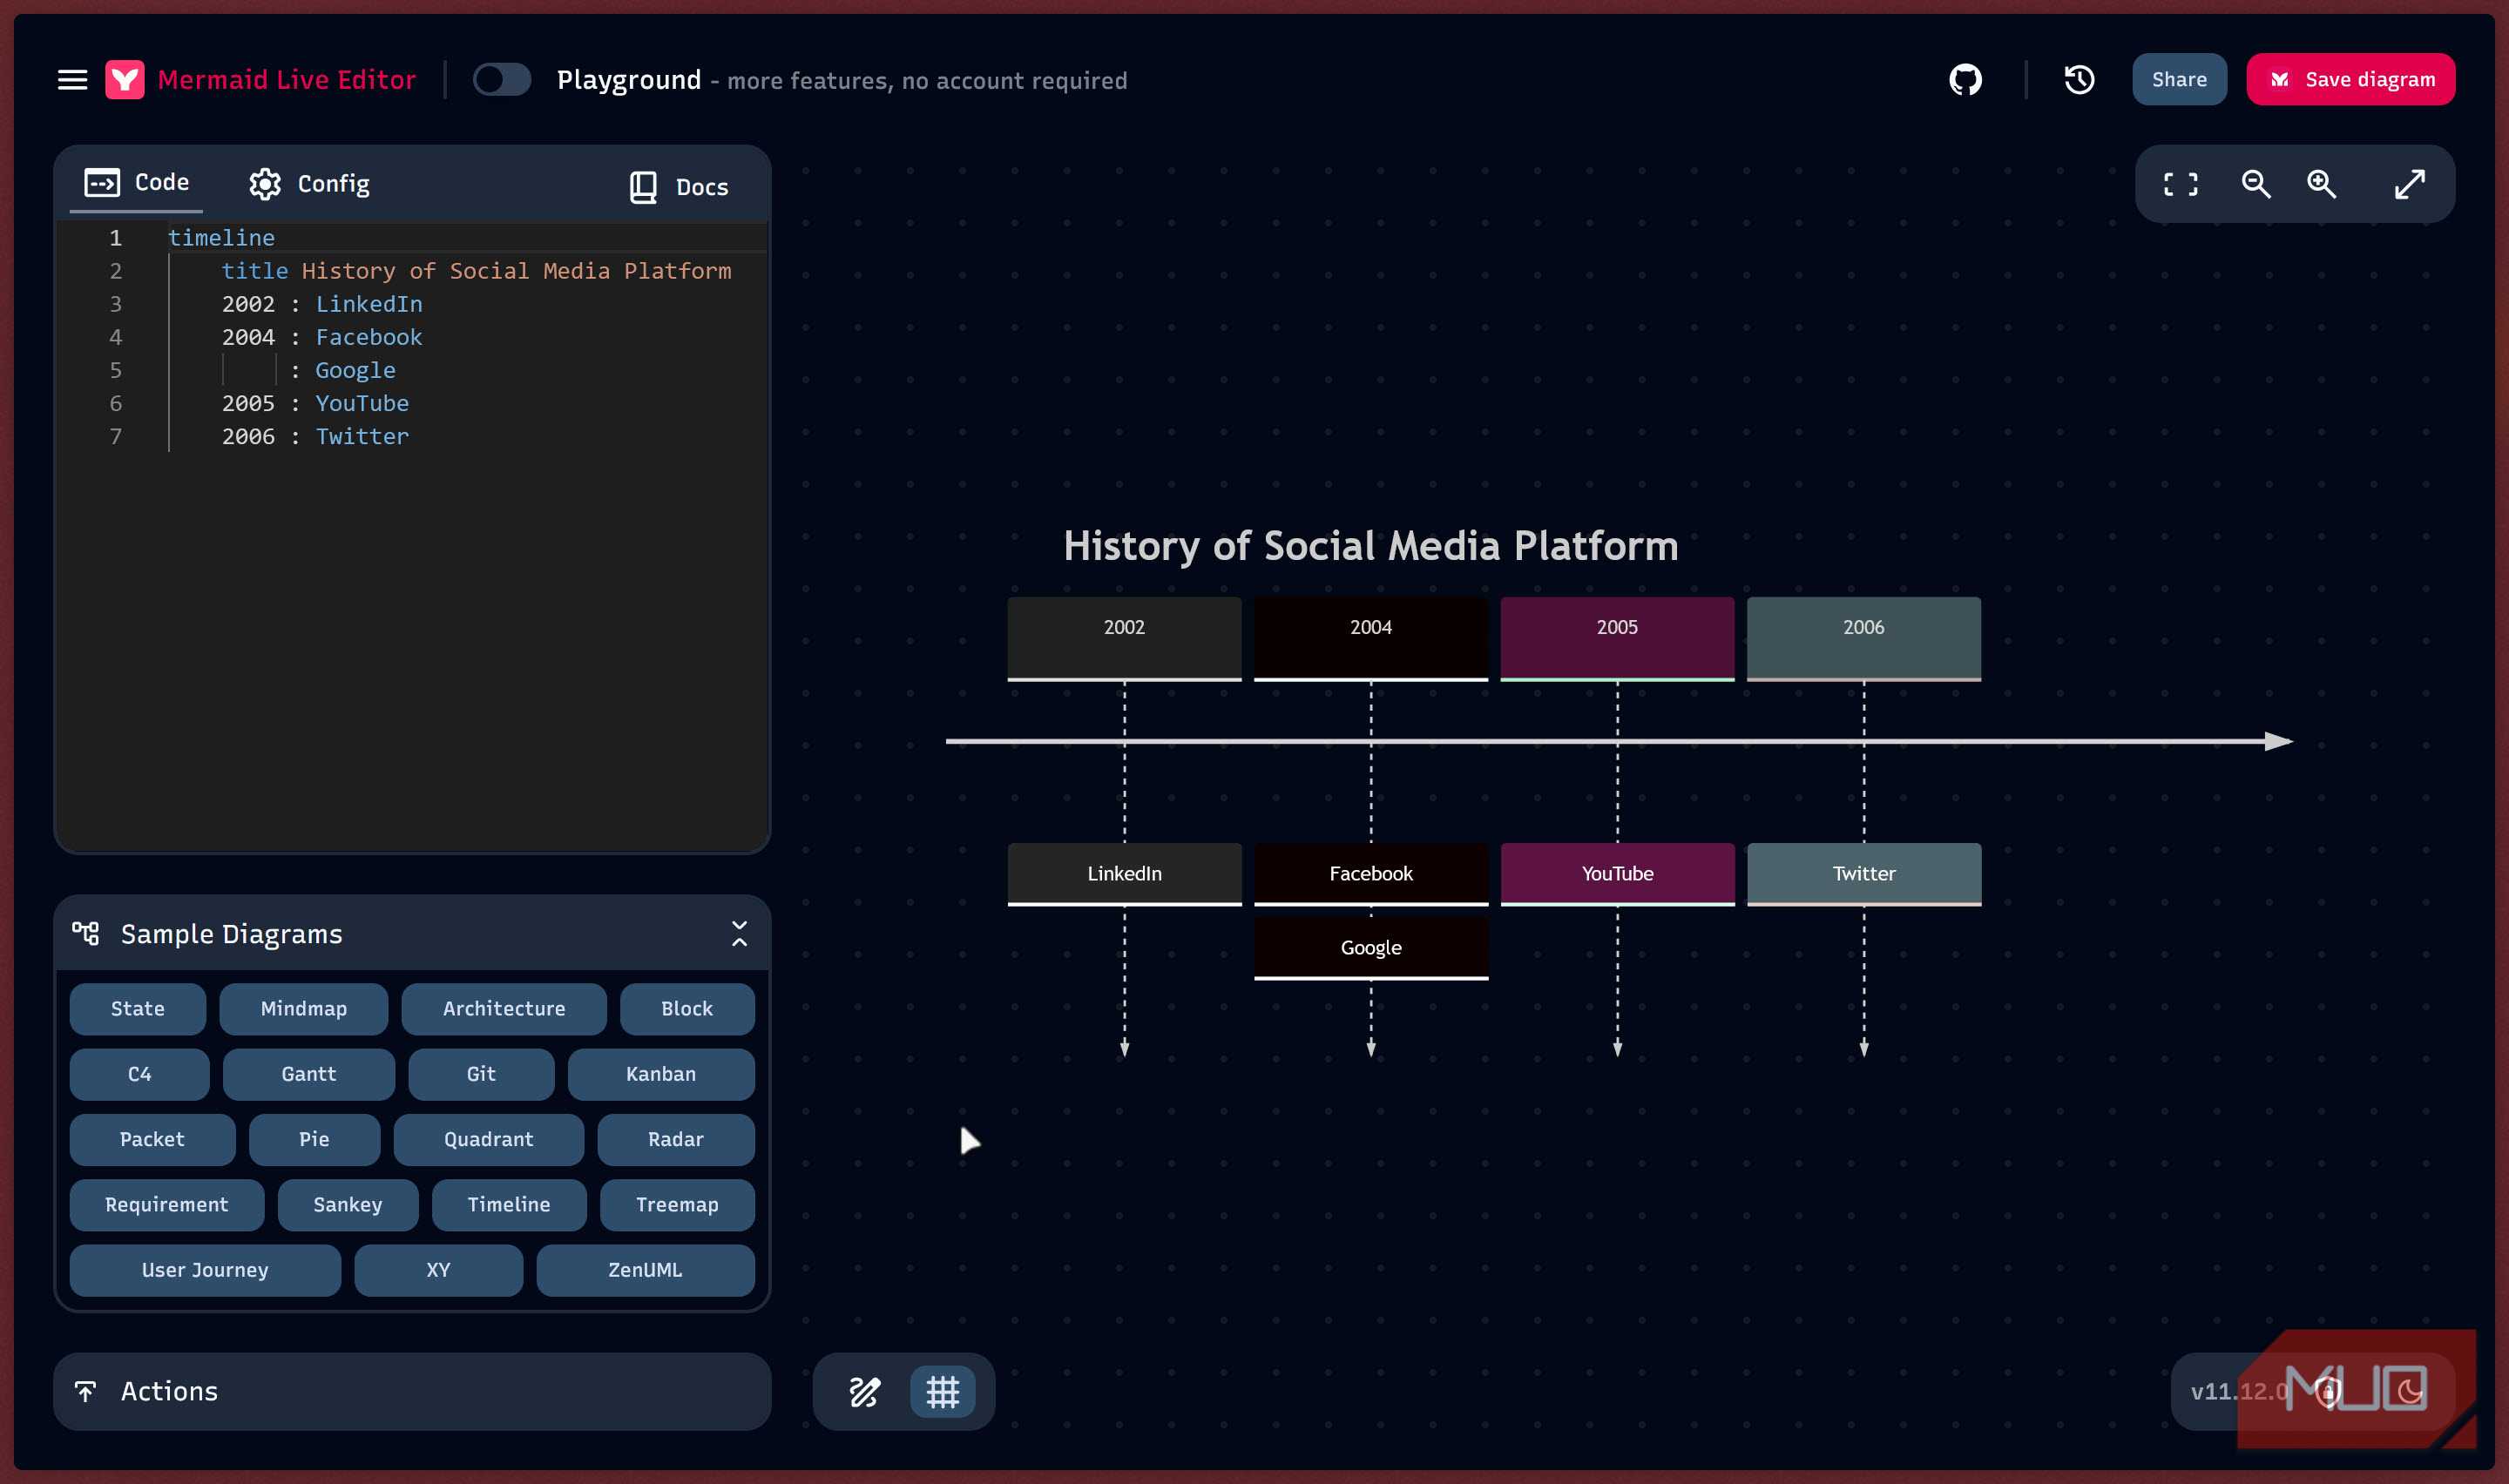Viewport: 2509px width, 1484px height.
Task: Open the Docs link
Action: click(x=679, y=187)
